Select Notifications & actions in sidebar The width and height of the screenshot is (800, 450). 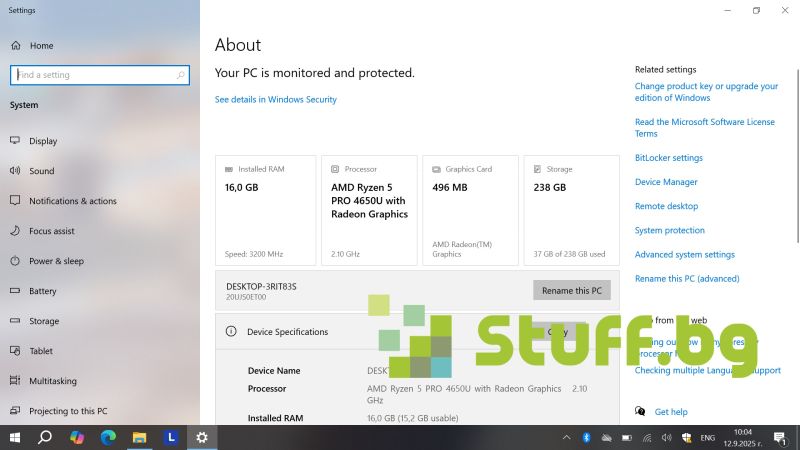72,201
